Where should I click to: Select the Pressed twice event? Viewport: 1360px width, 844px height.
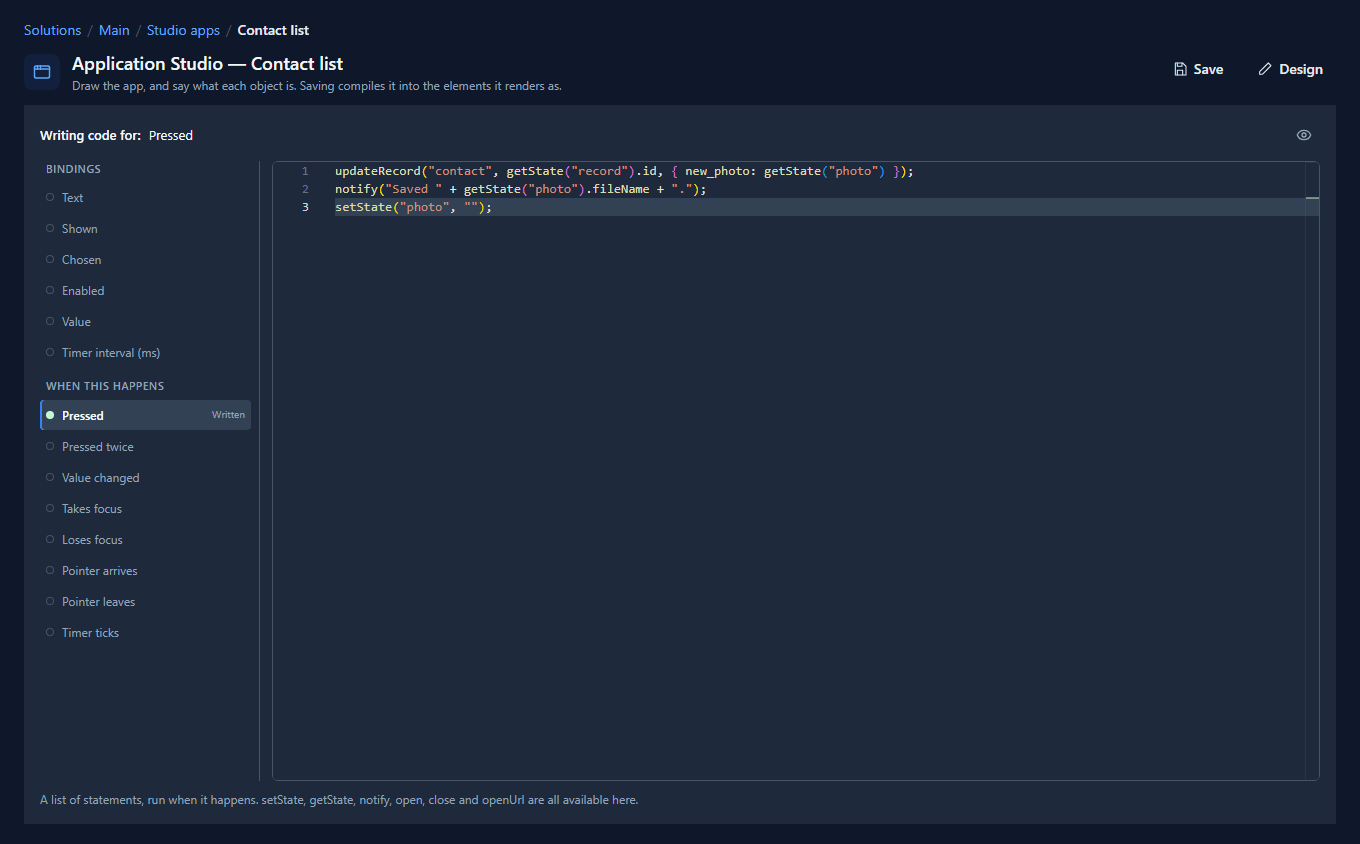coord(145,447)
